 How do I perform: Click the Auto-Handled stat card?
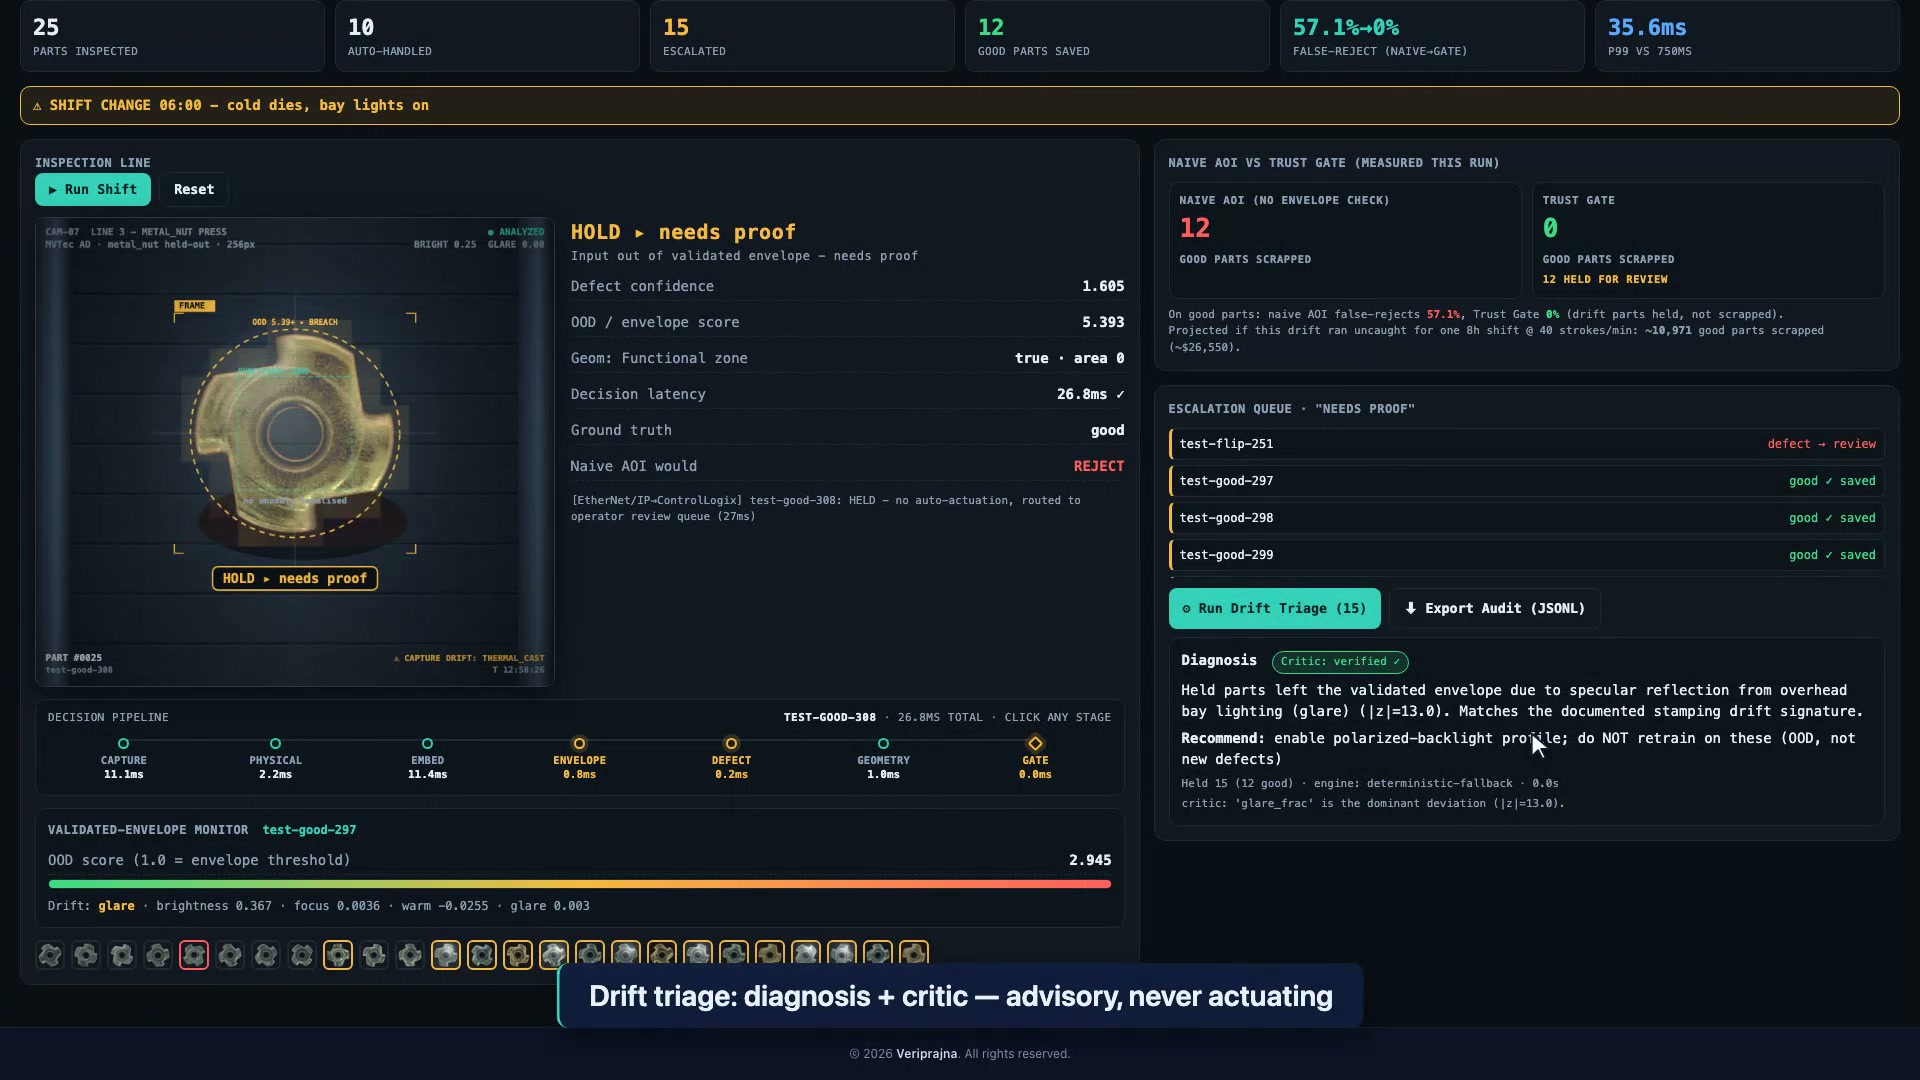click(x=487, y=36)
